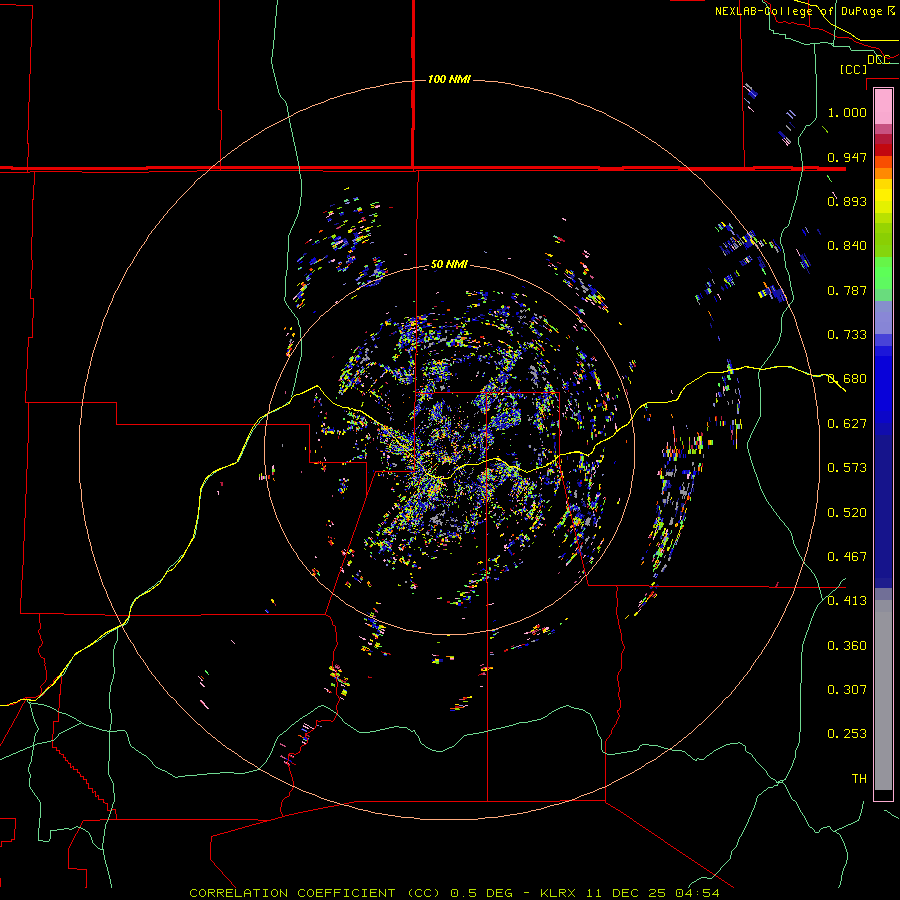Click the 0.893 scale value
The height and width of the screenshot is (900, 900).
(847, 201)
